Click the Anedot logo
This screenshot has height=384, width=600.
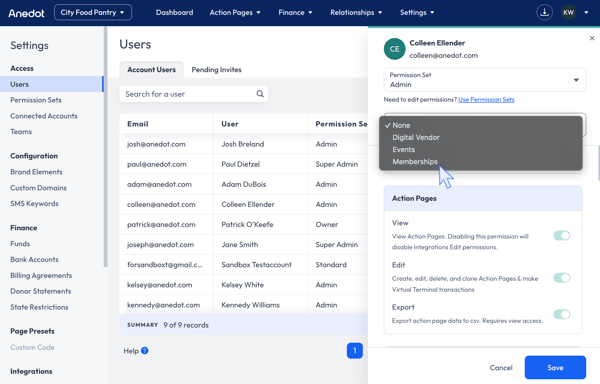tap(26, 13)
